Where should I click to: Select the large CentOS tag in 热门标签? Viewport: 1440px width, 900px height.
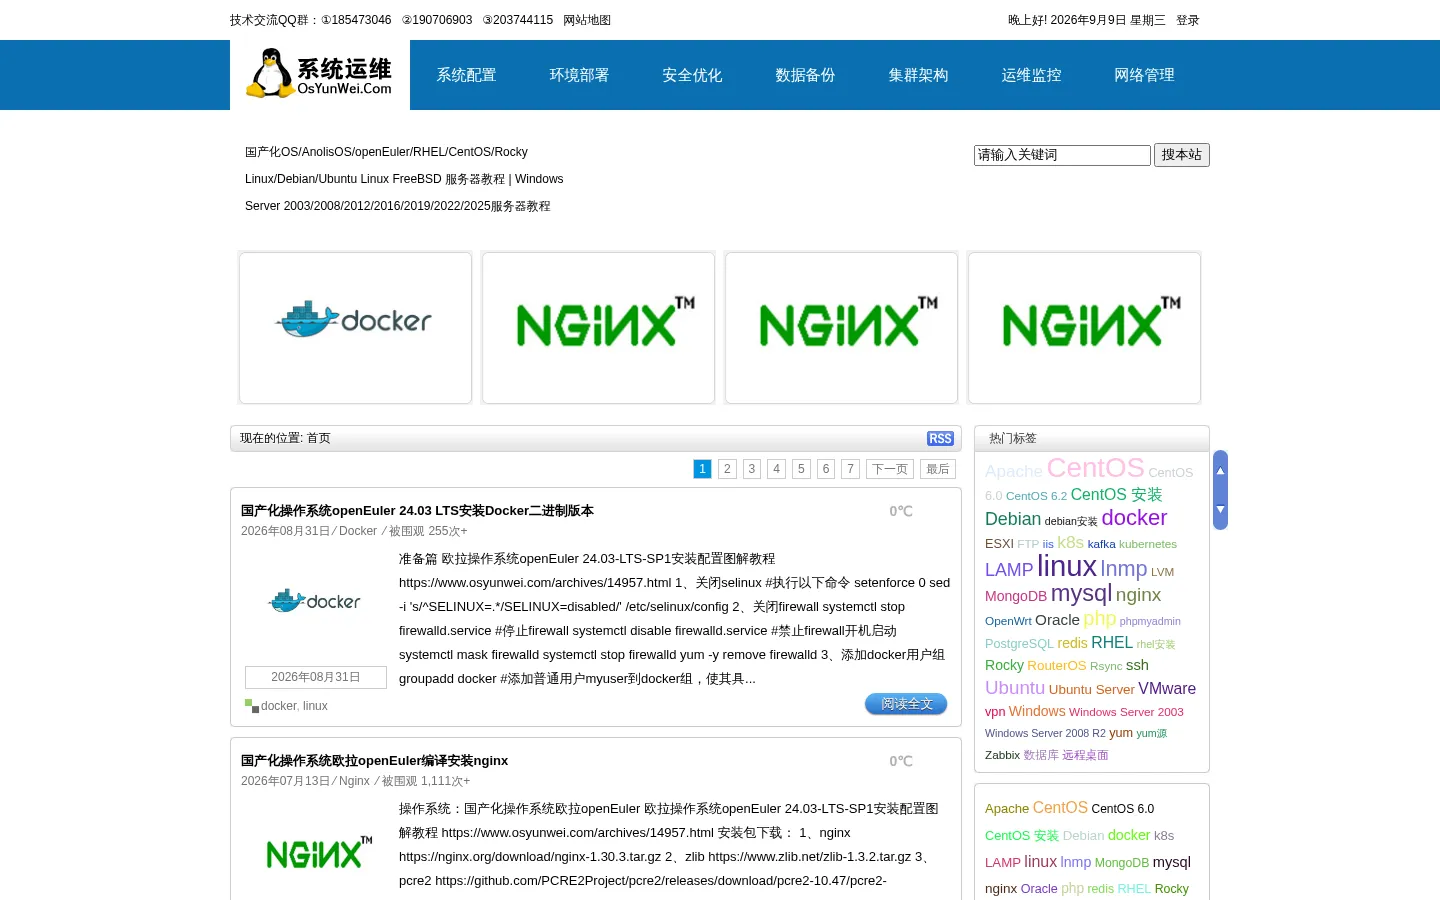(x=1095, y=468)
